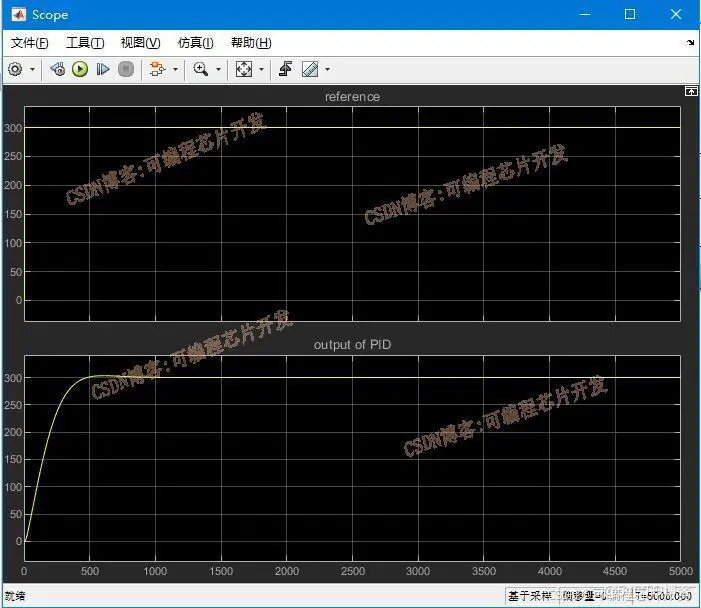The width and height of the screenshot is (701, 608).
Task: Click the 就绪 status bar text
Action: coord(15,596)
